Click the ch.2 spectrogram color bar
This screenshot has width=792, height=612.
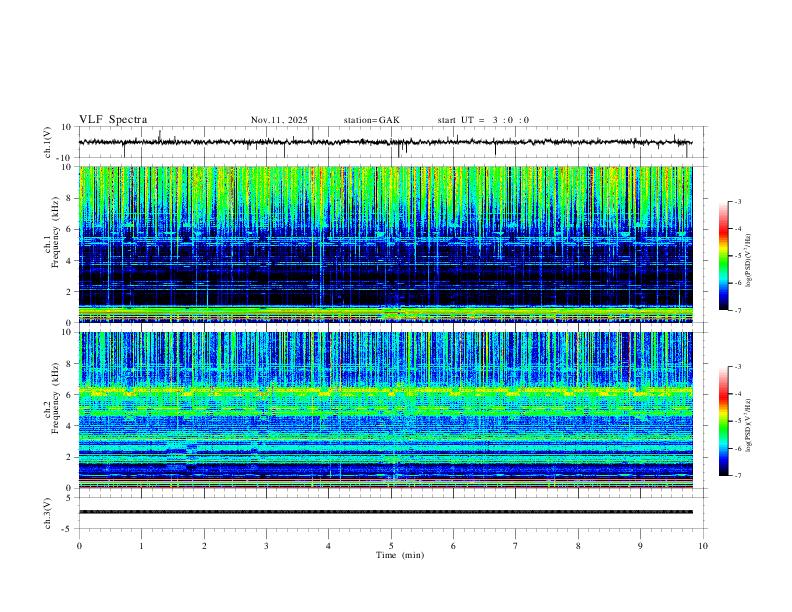pos(723,421)
